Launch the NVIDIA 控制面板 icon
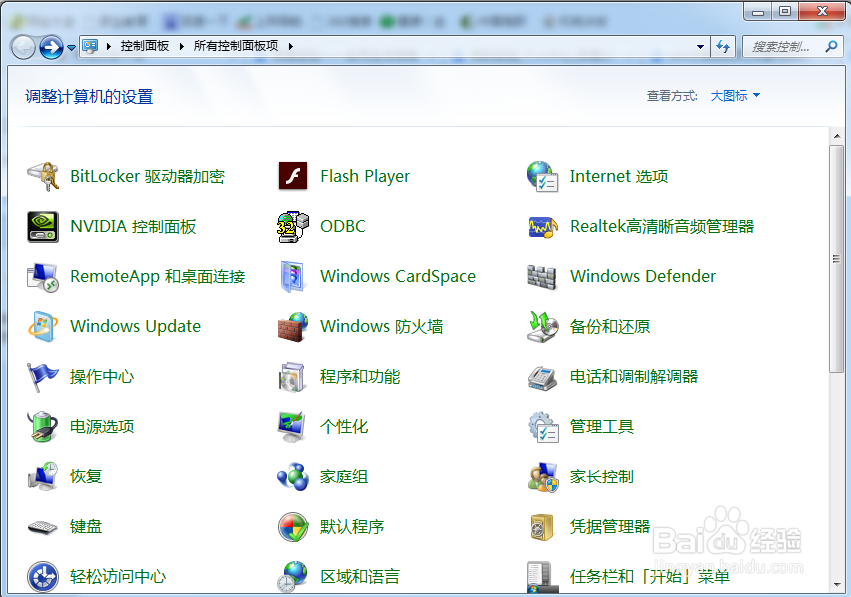 click(43, 226)
